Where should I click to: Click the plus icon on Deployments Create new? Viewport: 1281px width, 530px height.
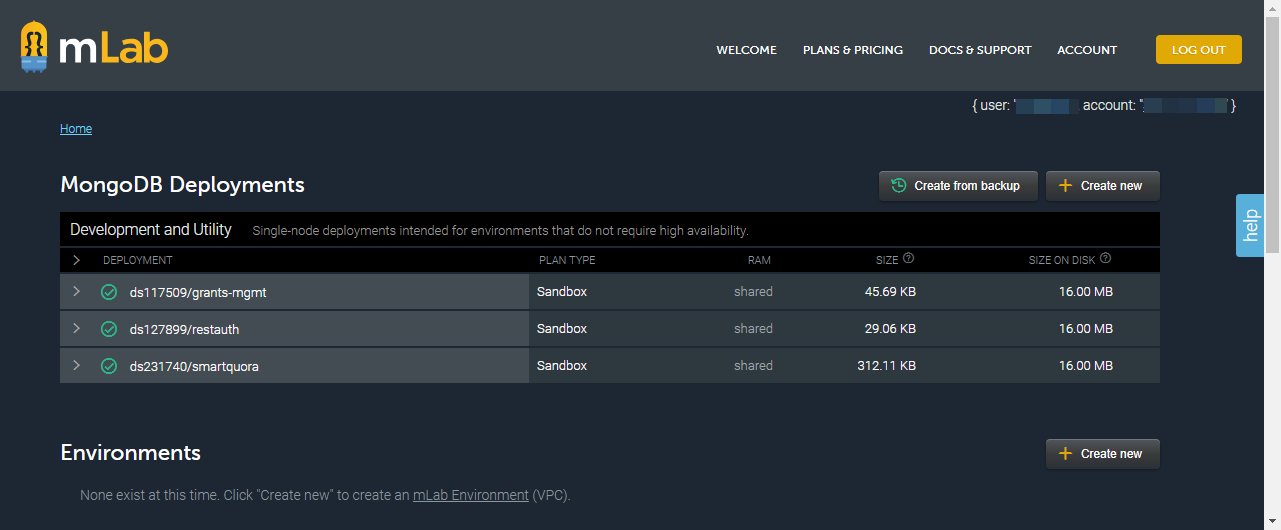pyautogui.click(x=1065, y=185)
